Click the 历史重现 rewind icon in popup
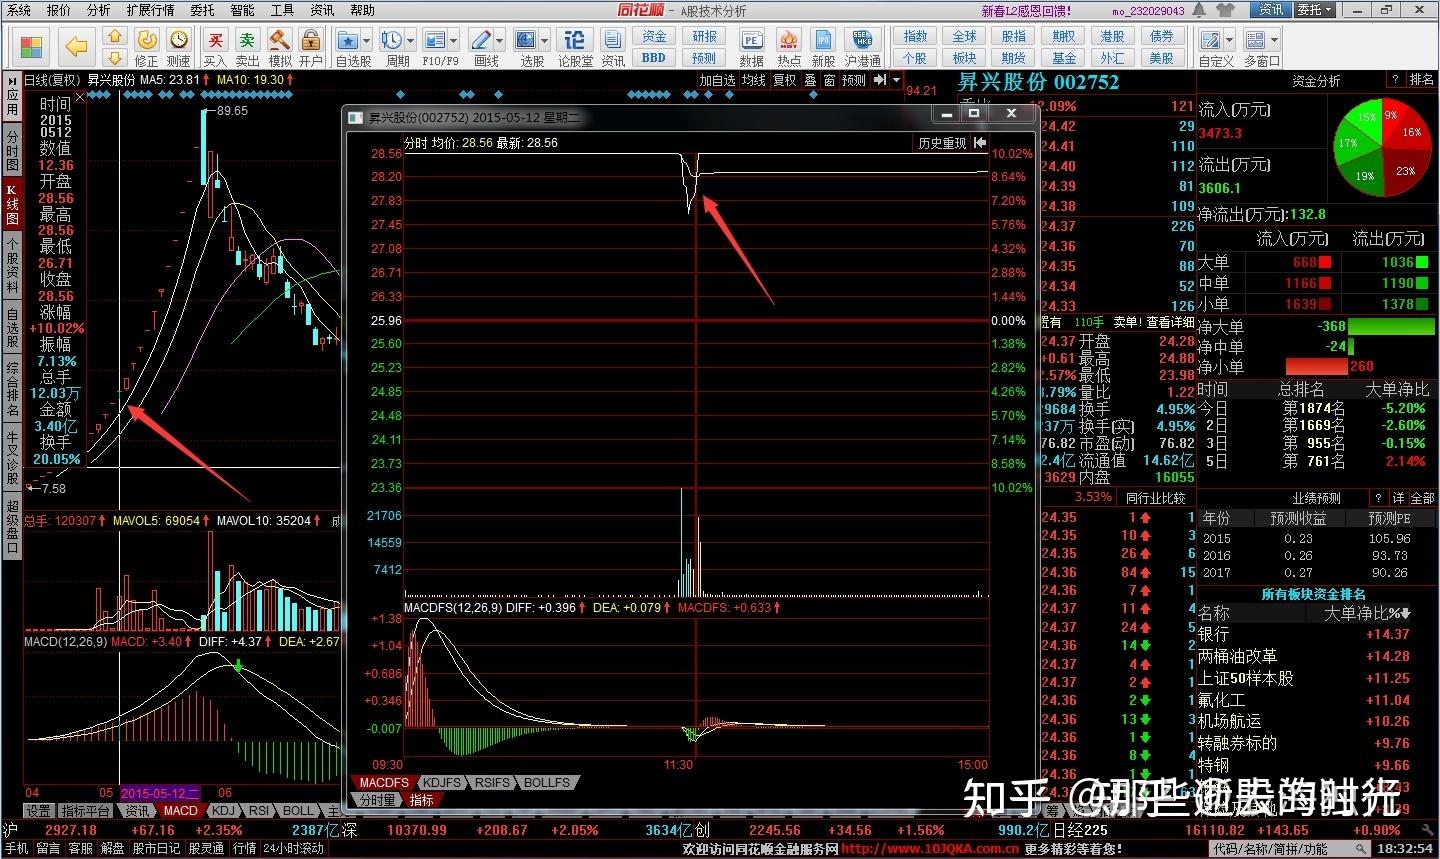This screenshot has width=1440, height=859. tap(980, 143)
